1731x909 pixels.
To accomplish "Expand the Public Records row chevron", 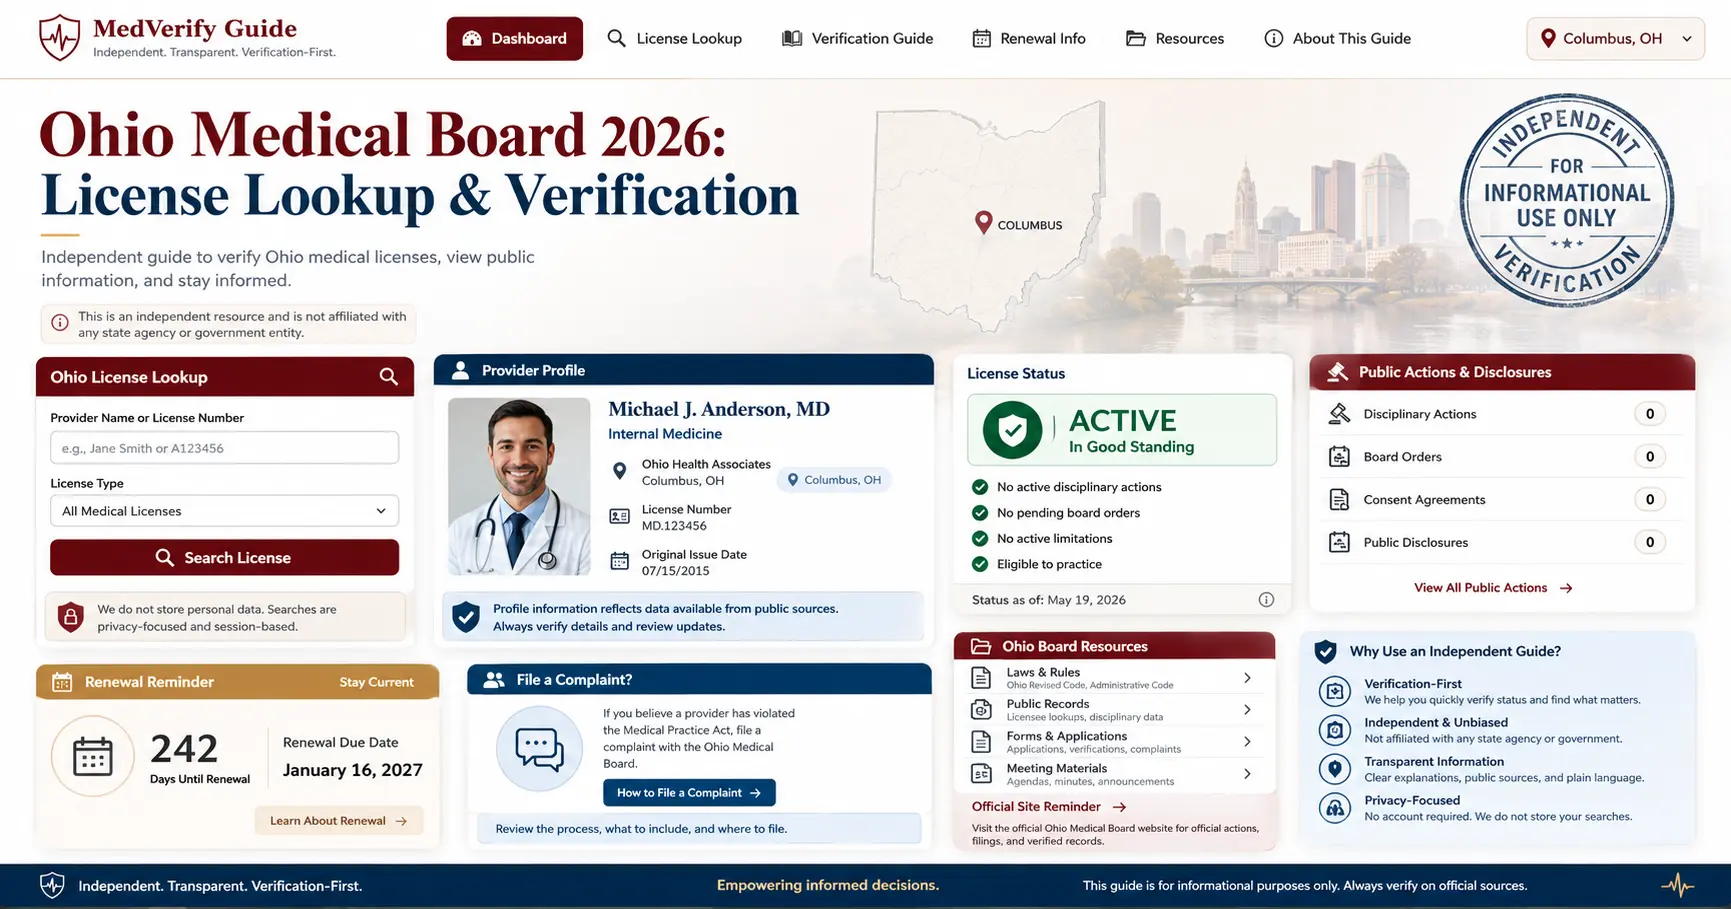I will point(1247,710).
